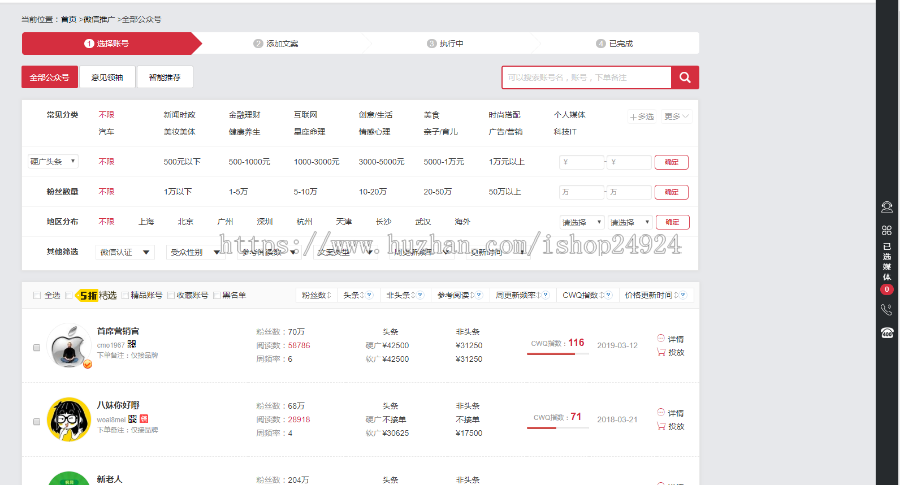
Task: Click the verified badge on 首席营销官 avatar
Action: coord(87,364)
